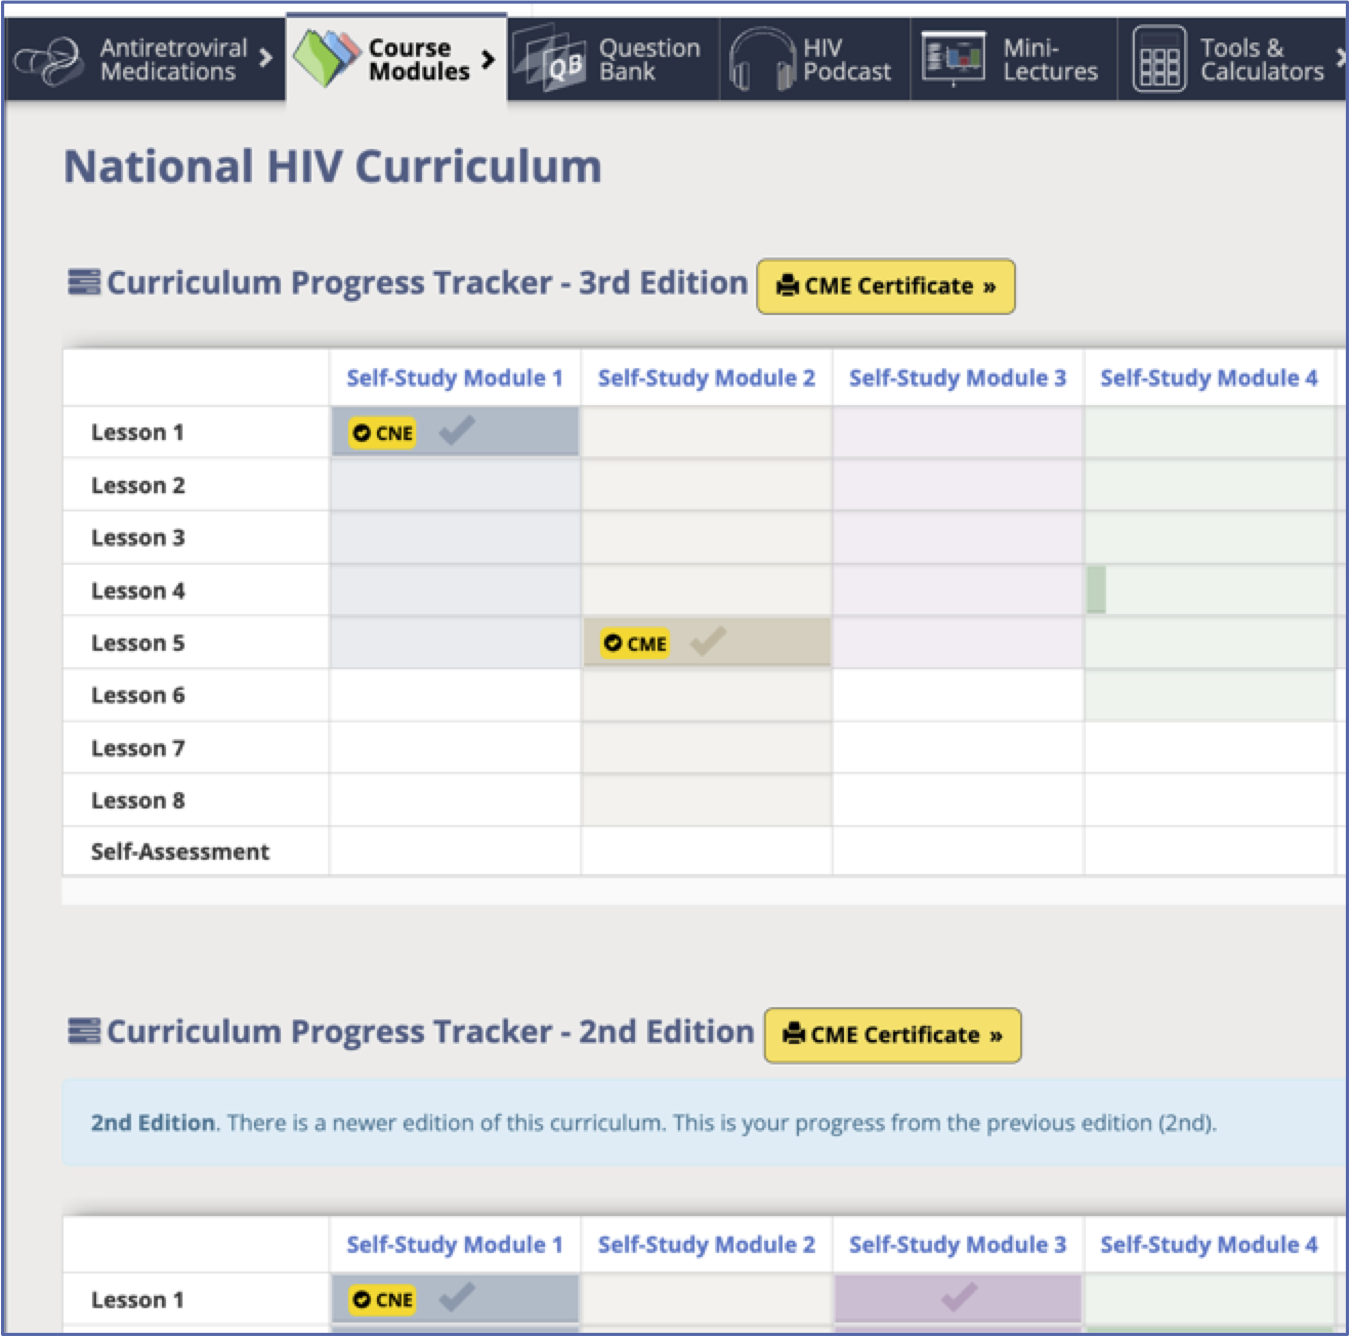Go to the Question Bank menu item
The height and width of the screenshot is (1337, 1350).
pos(613,59)
